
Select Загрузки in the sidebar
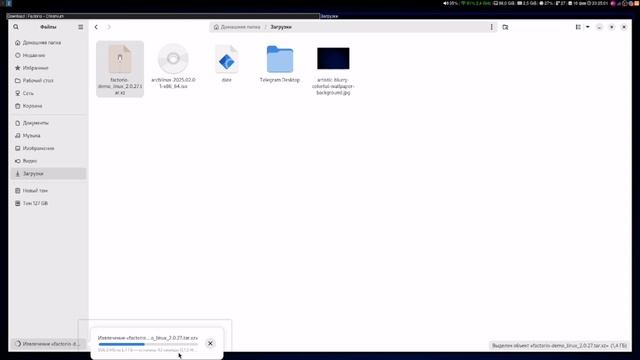pyautogui.click(x=48, y=173)
